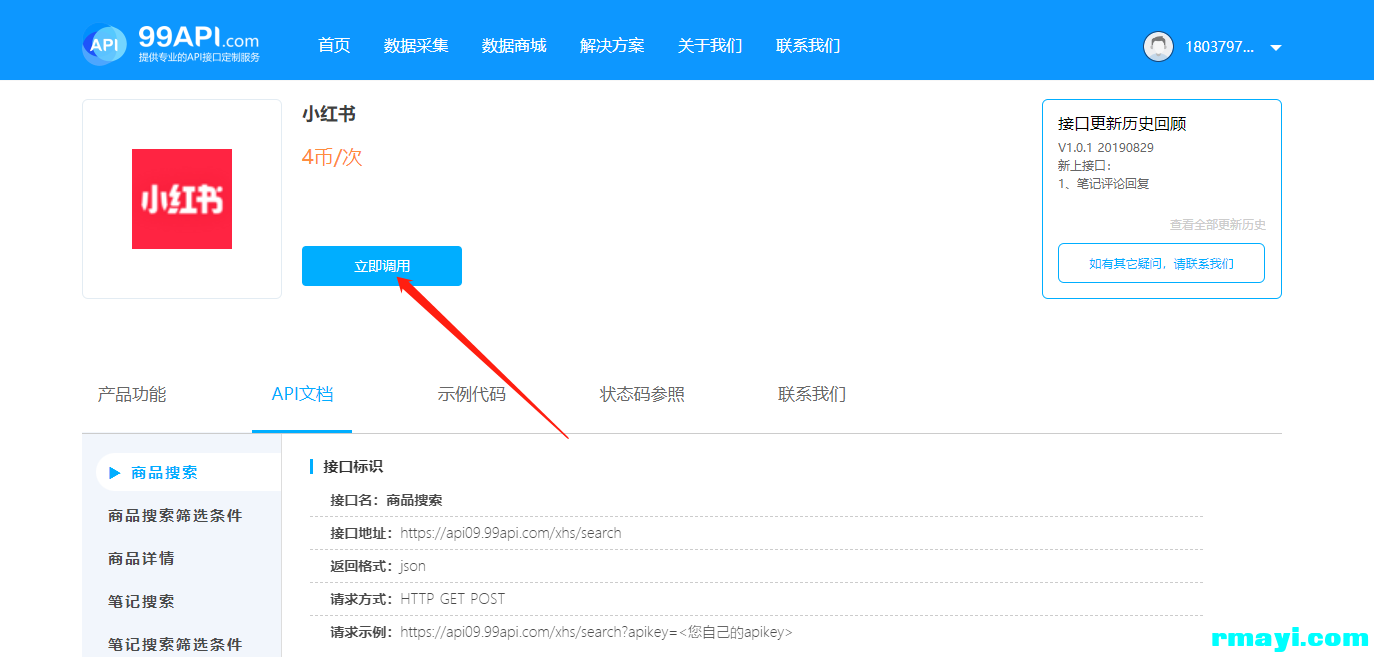Click the 小红书 product title
1374x657 pixels.
[329, 114]
